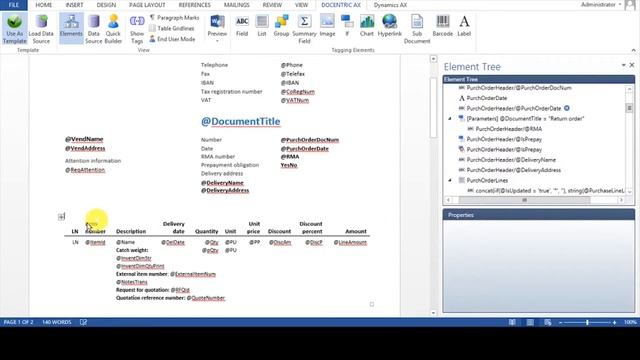The width and height of the screenshot is (640, 360).
Task: Switch to REFERENCES ribbon tab
Action: tap(195, 5)
